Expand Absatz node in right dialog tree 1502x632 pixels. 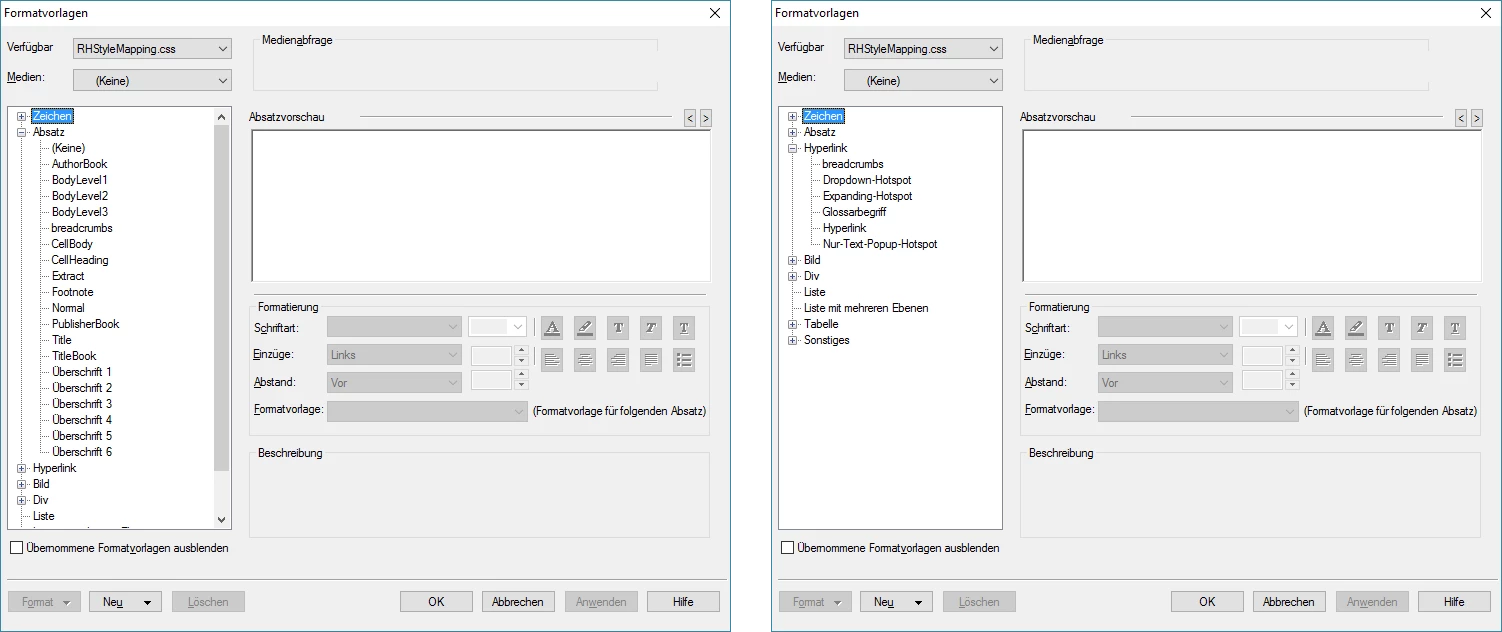tap(793, 132)
